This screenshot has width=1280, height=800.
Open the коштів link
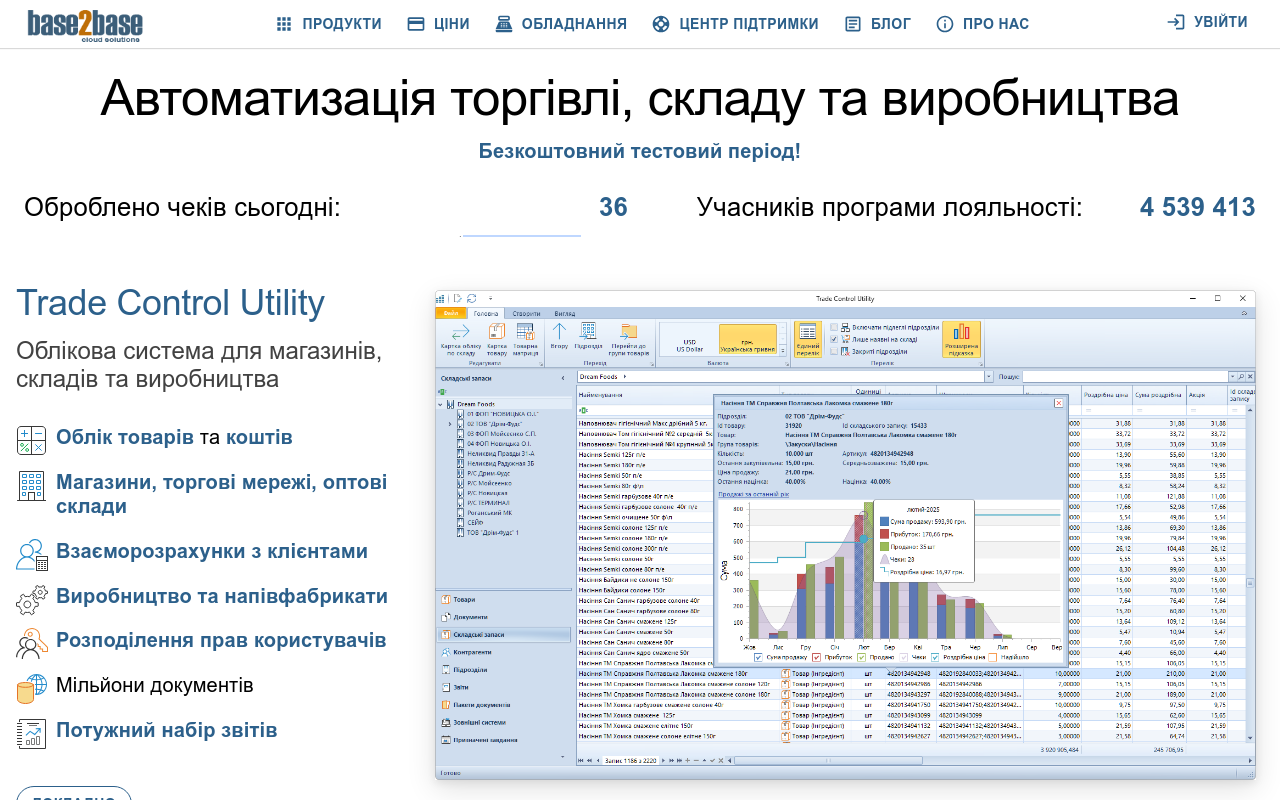259,437
